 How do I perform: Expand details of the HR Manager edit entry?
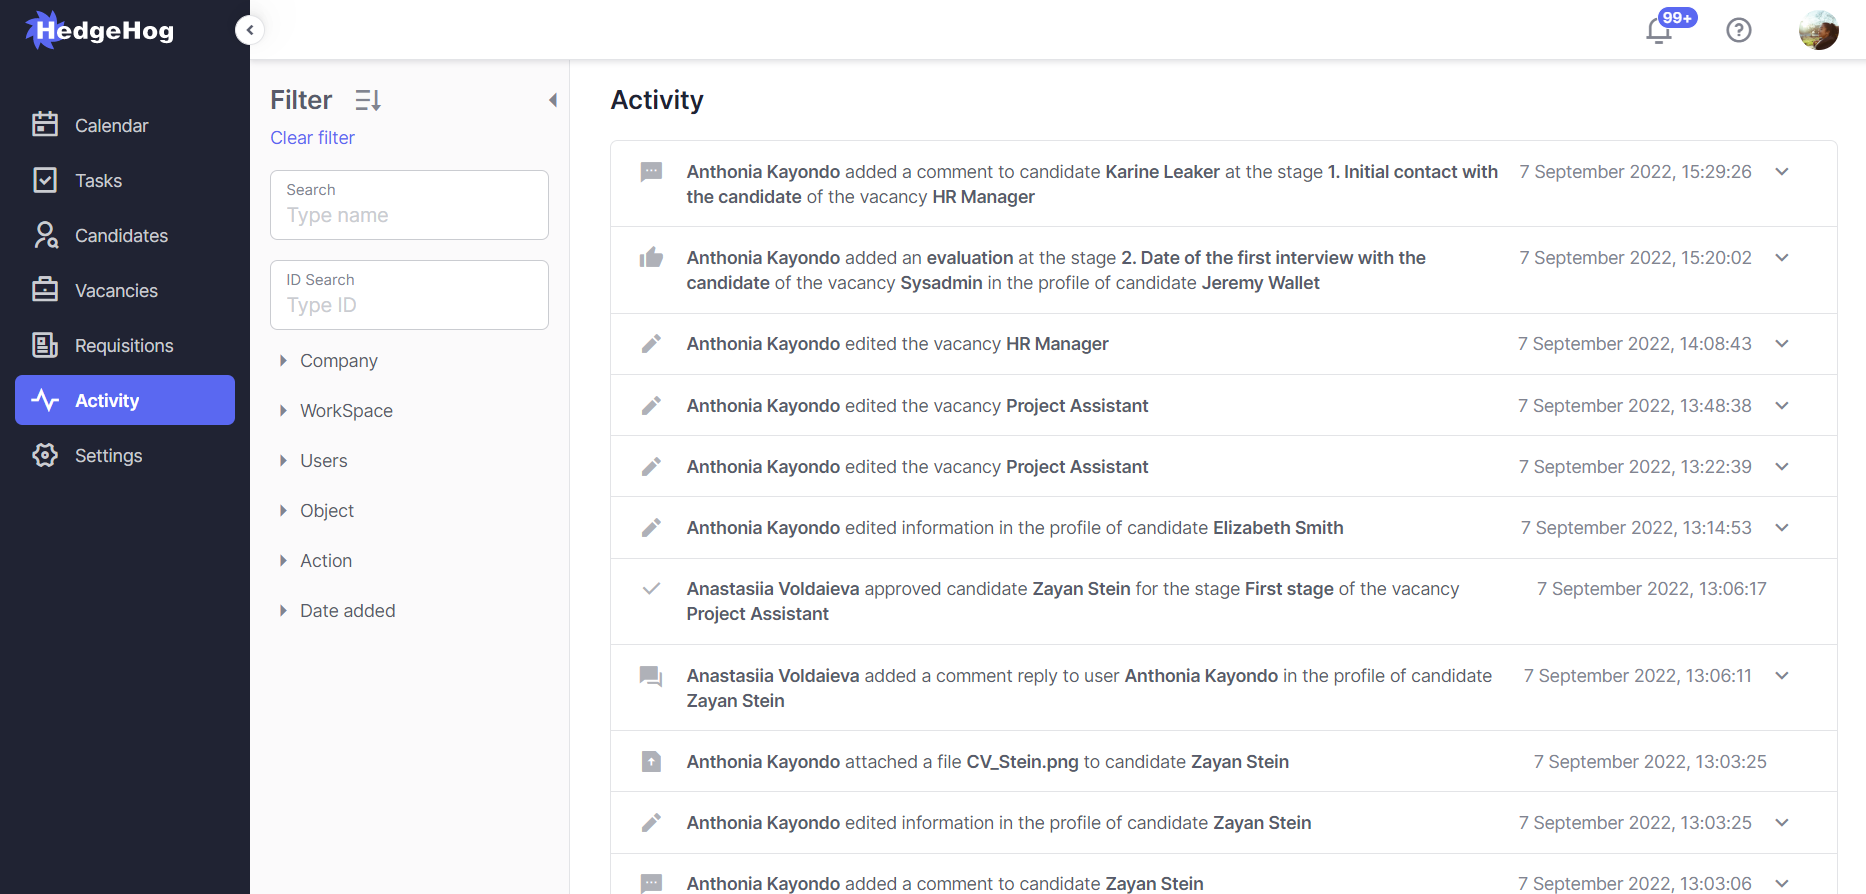1783,343
